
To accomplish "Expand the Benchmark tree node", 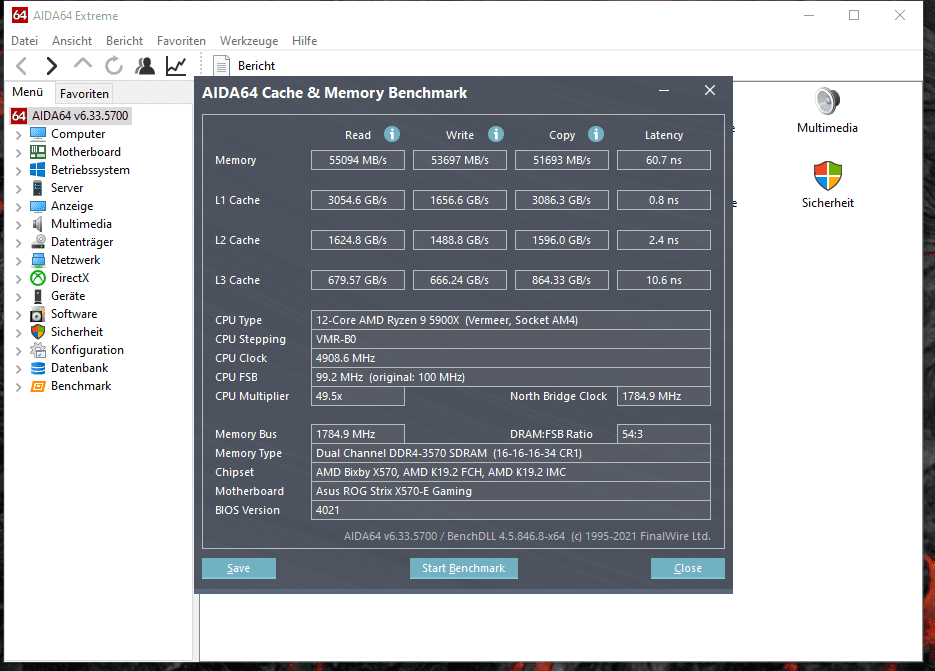I will (18, 386).
